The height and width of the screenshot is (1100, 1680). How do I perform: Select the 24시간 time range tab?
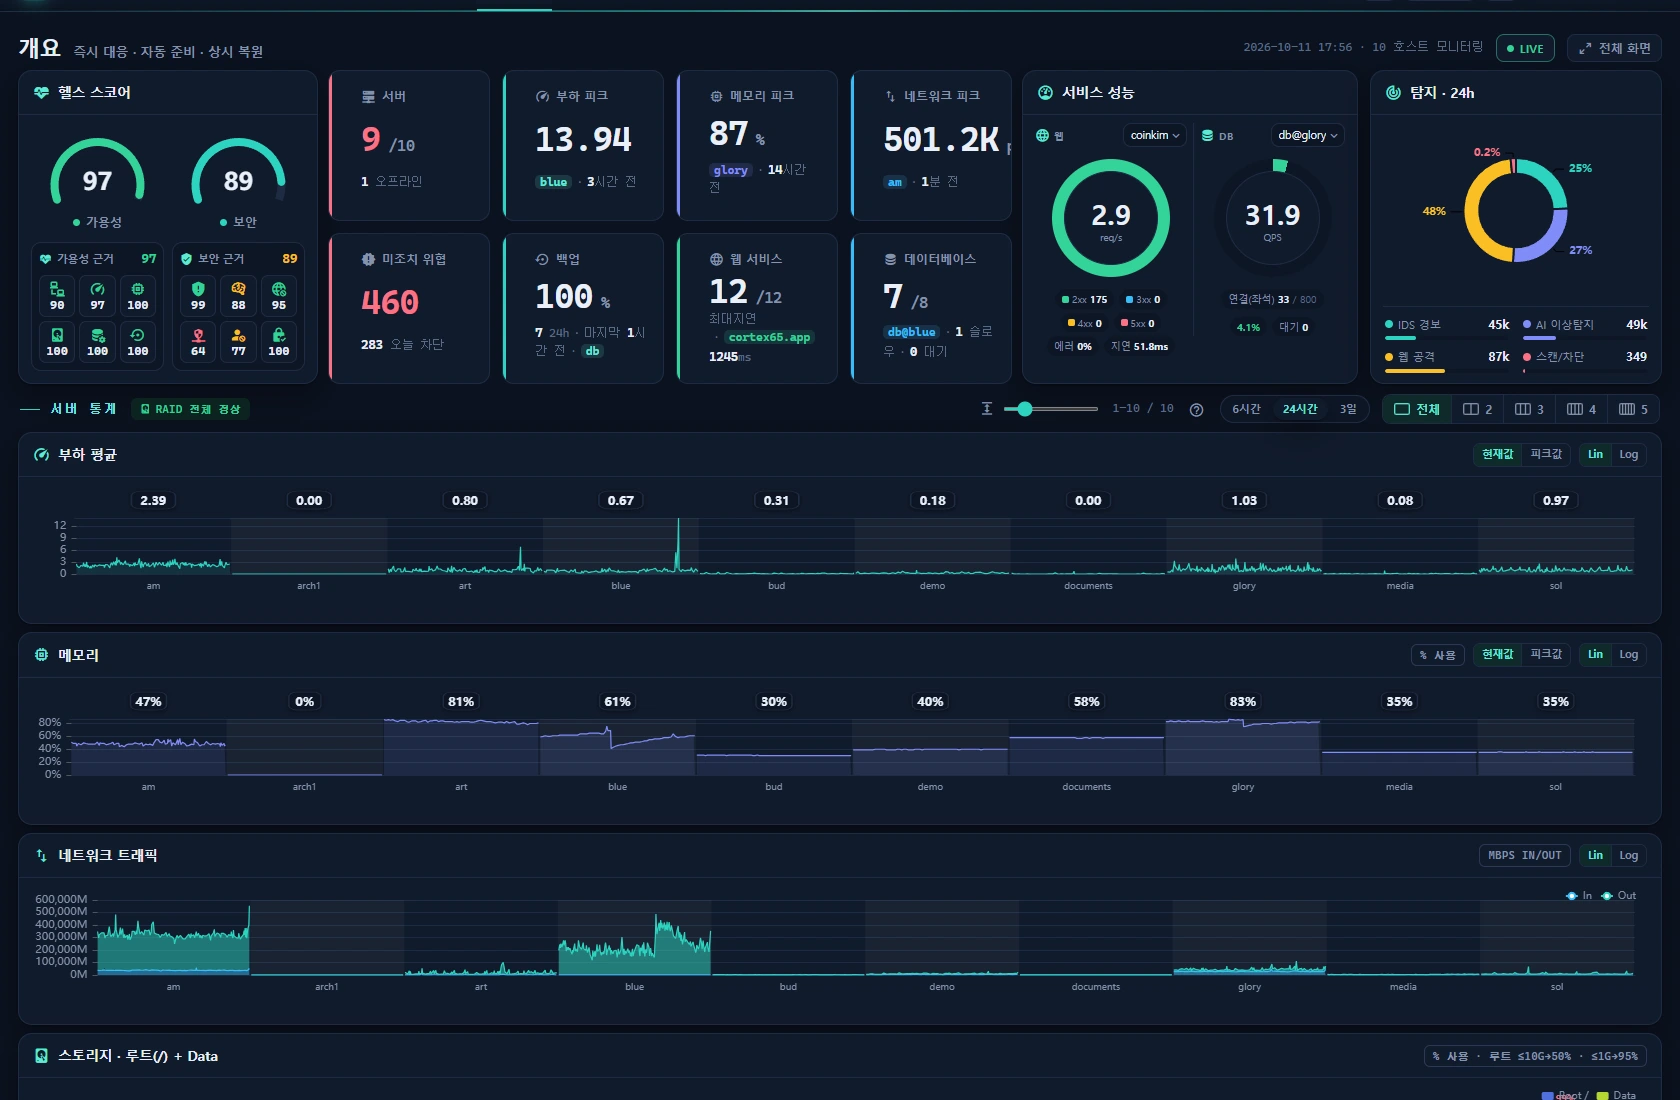(1300, 409)
